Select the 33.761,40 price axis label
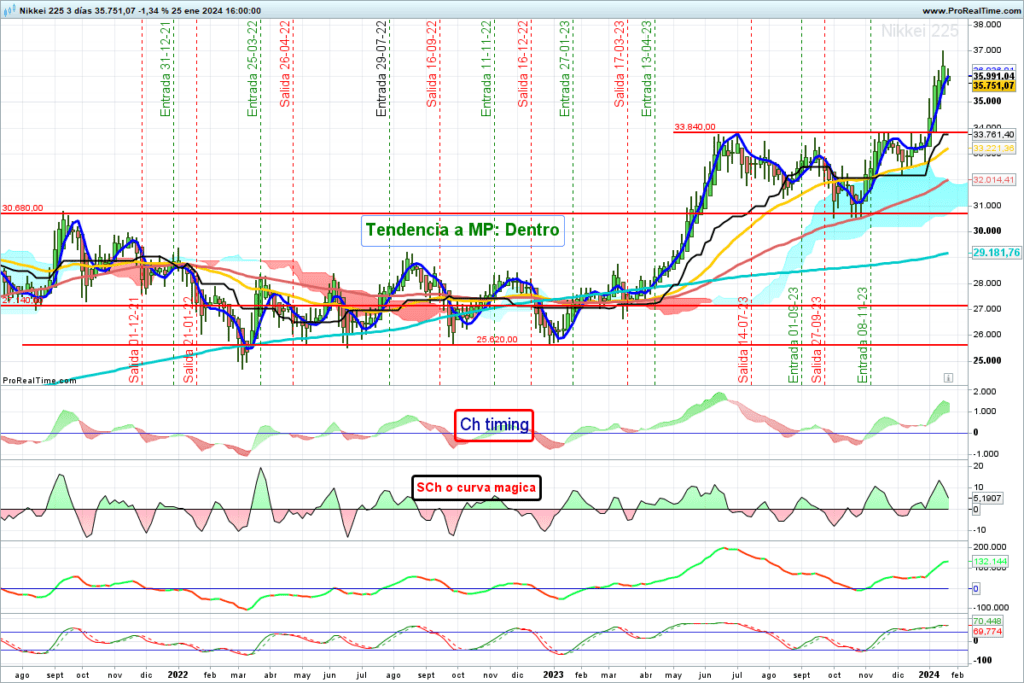 point(993,135)
